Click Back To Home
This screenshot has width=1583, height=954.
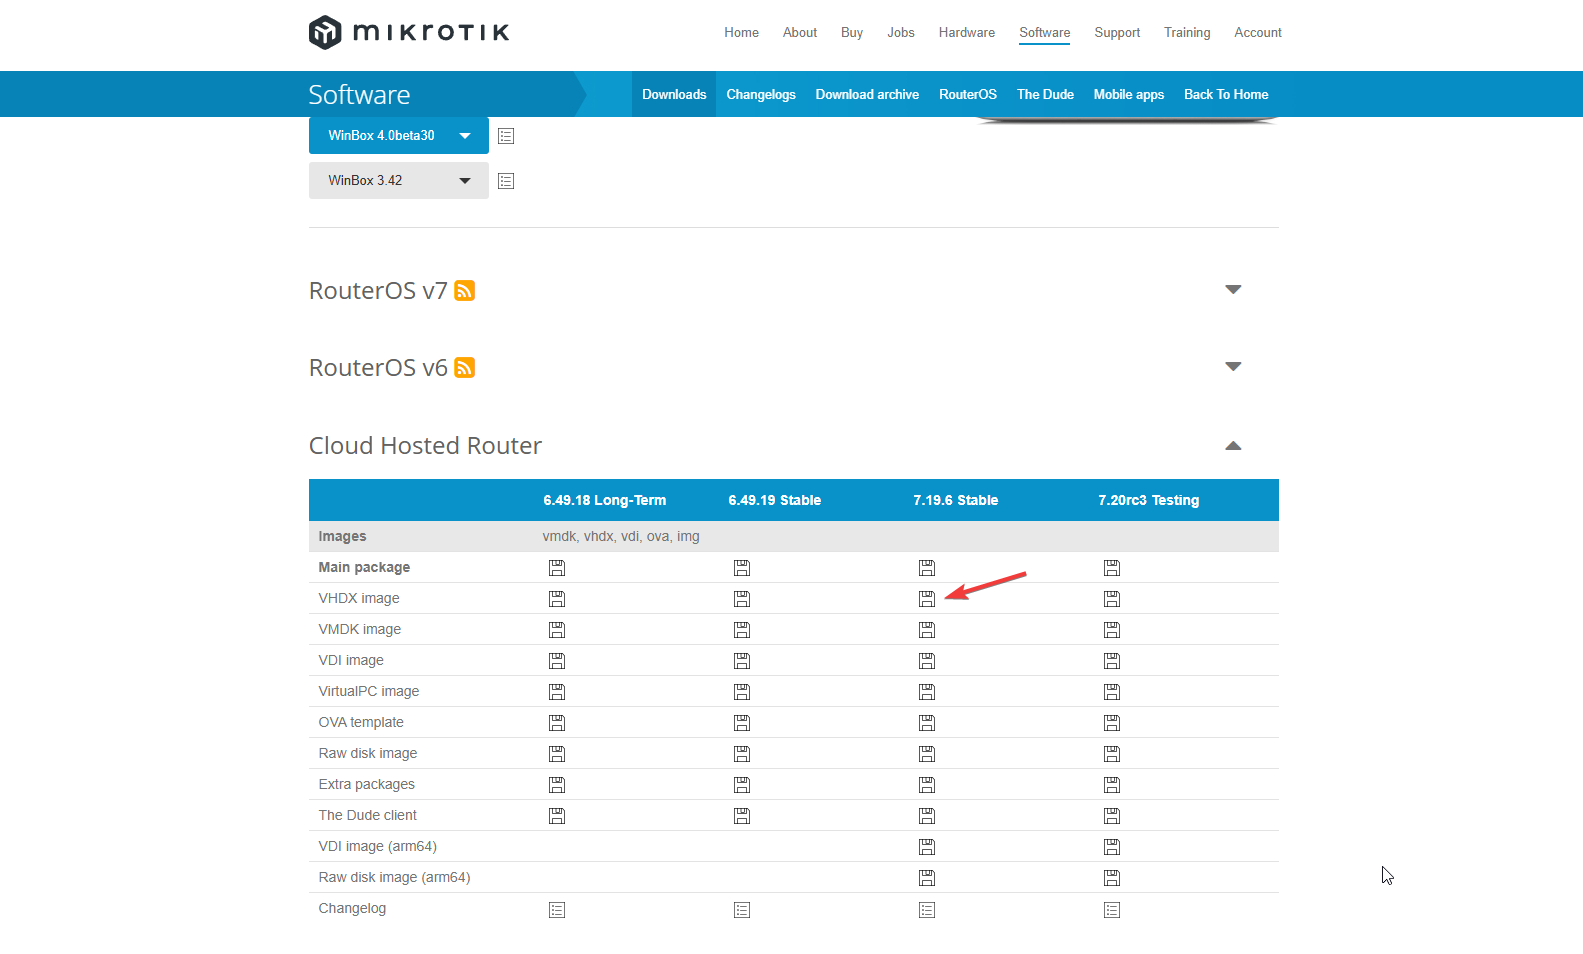point(1226,94)
